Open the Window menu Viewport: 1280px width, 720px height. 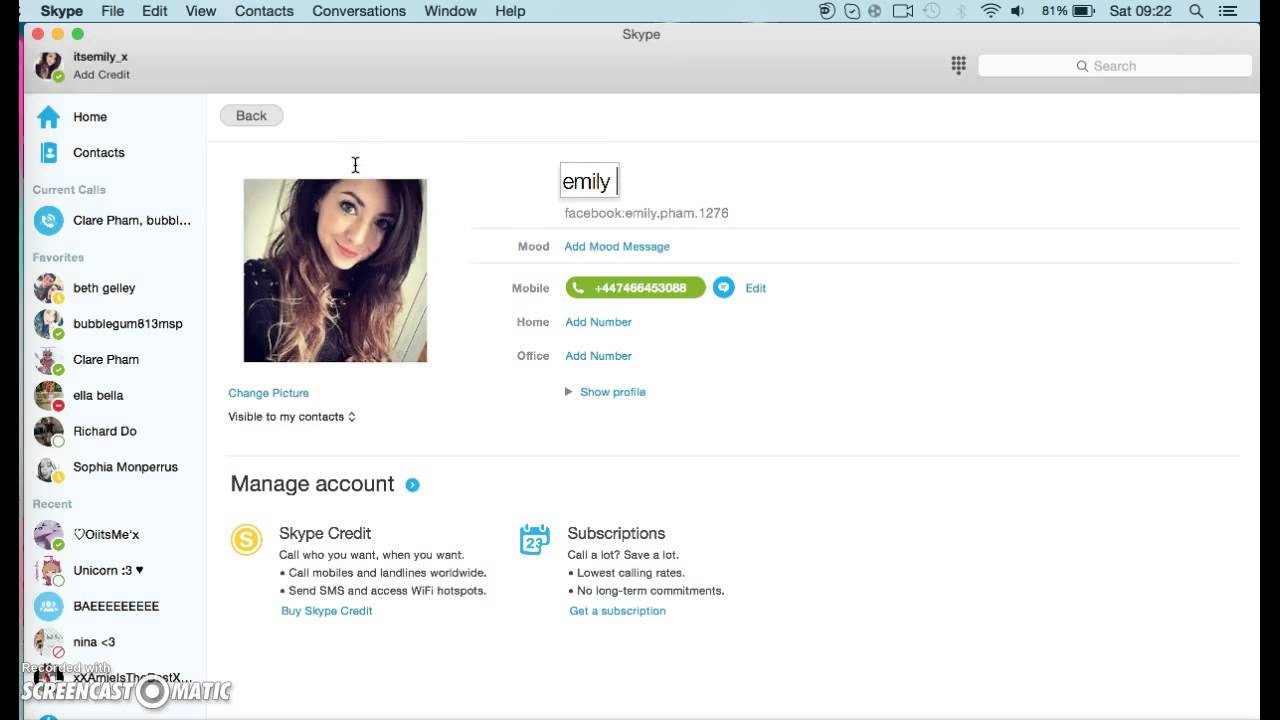point(450,11)
